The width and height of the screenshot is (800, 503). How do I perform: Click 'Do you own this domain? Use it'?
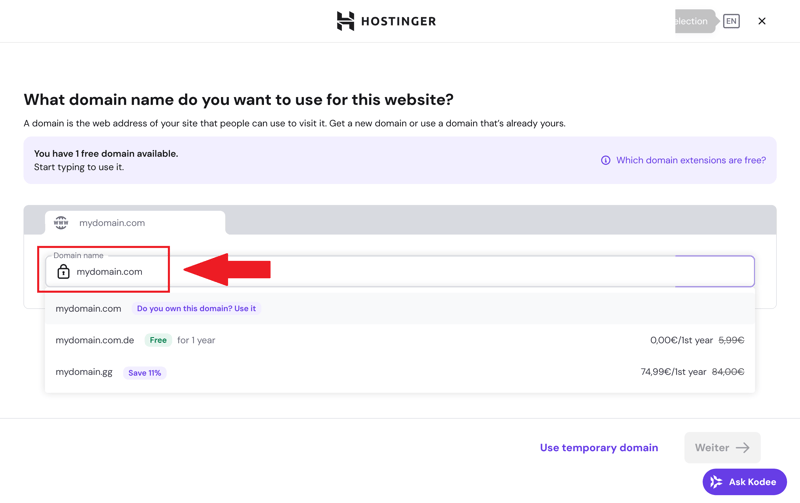[196, 309]
